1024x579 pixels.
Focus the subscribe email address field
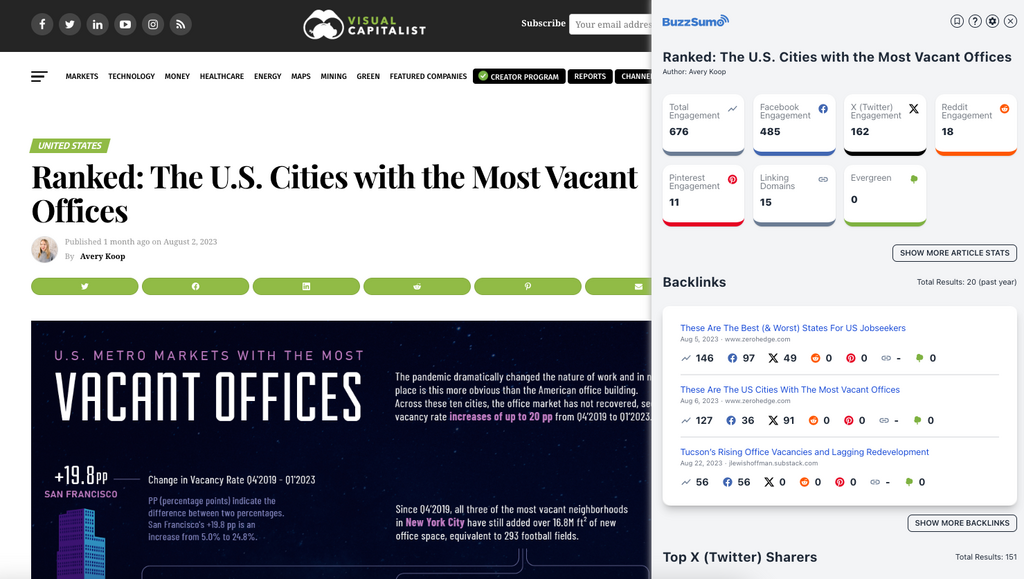[x=611, y=24]
